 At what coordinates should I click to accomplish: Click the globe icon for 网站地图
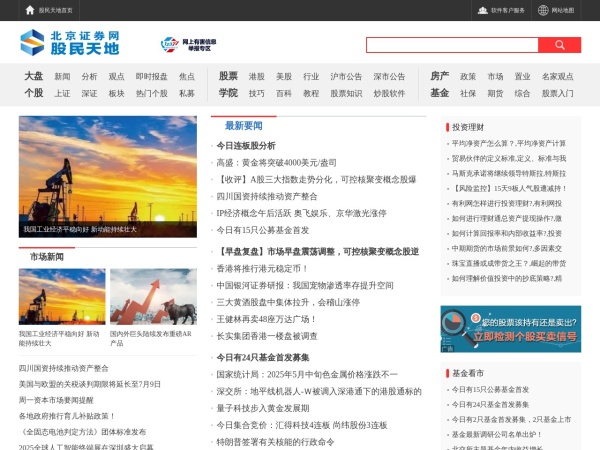click(x=543, y=10)
